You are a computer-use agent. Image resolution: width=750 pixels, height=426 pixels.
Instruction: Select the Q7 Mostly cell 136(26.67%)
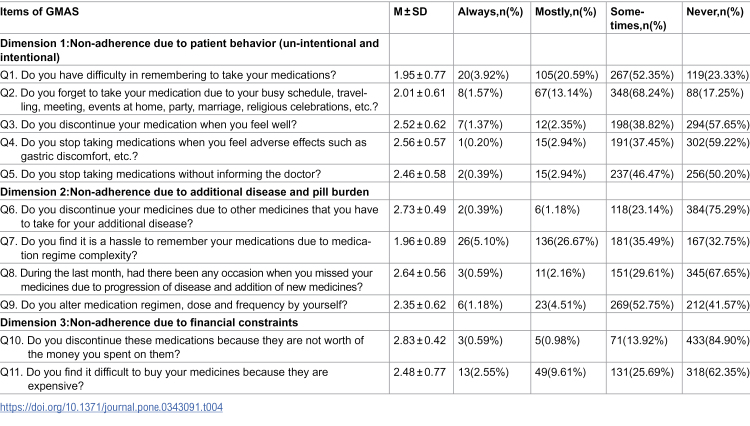(566, 241)
